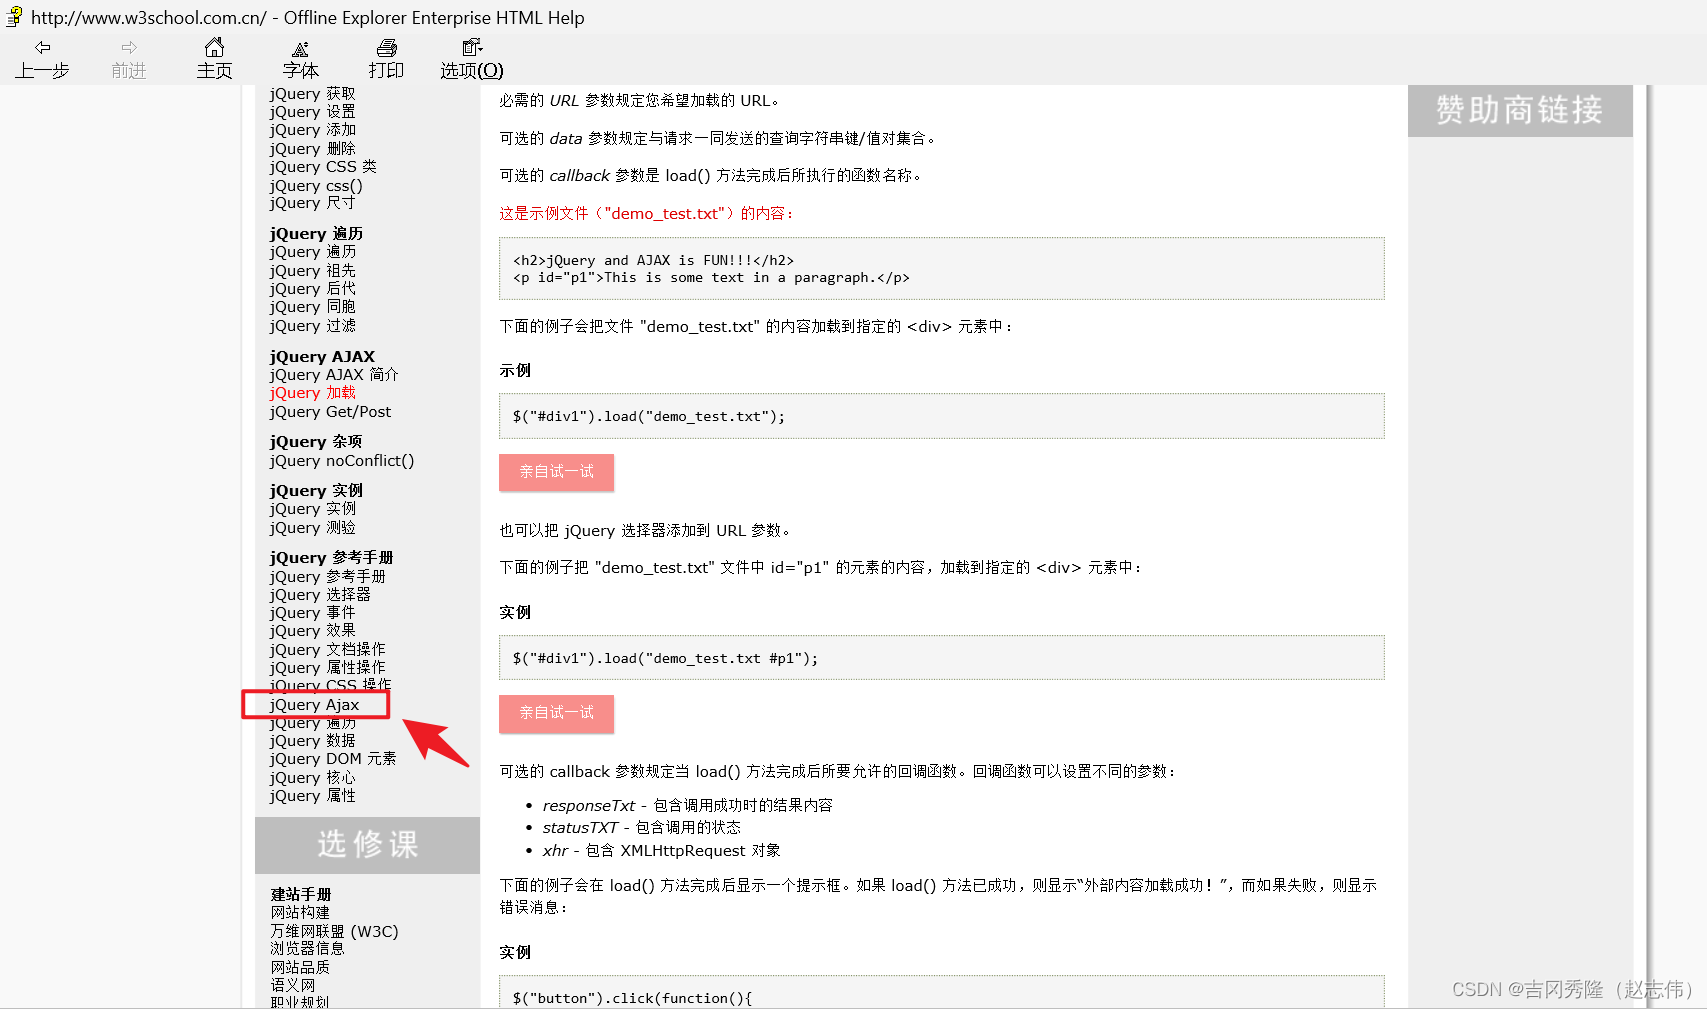This screenshot has width=1707, height=1009.
Task: Click the xhr bullet item
Action: [x=661, y=851]
